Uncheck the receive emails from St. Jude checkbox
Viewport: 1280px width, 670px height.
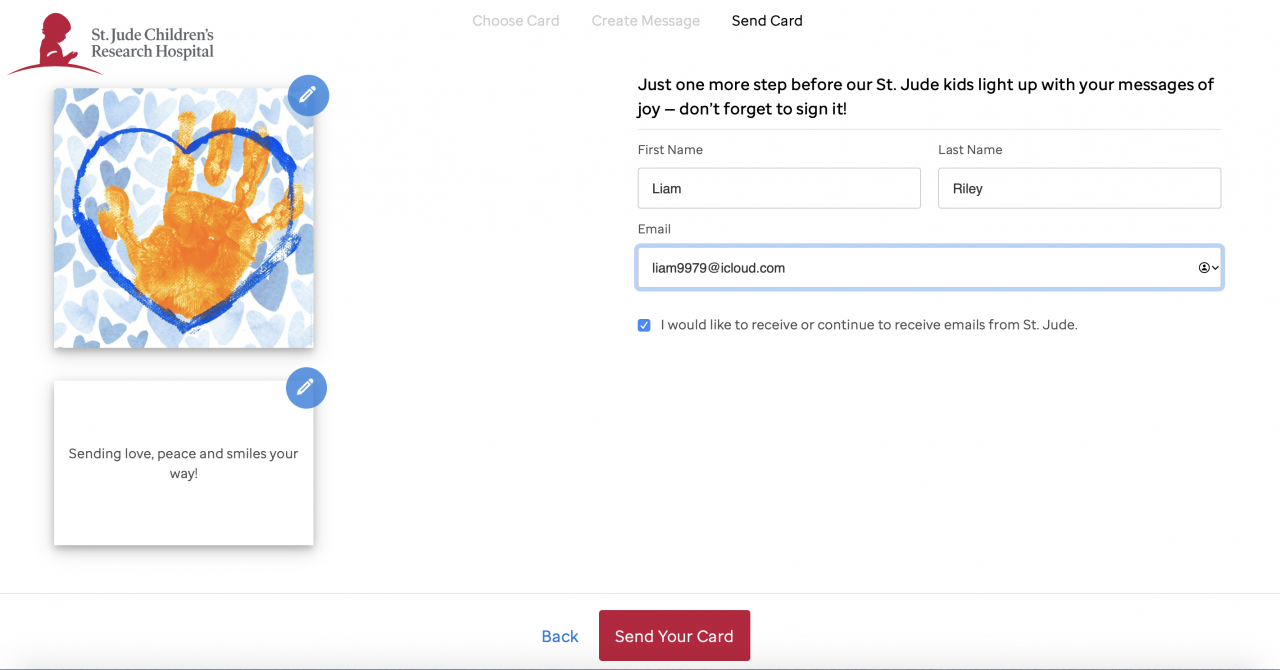tap(644, 325)
